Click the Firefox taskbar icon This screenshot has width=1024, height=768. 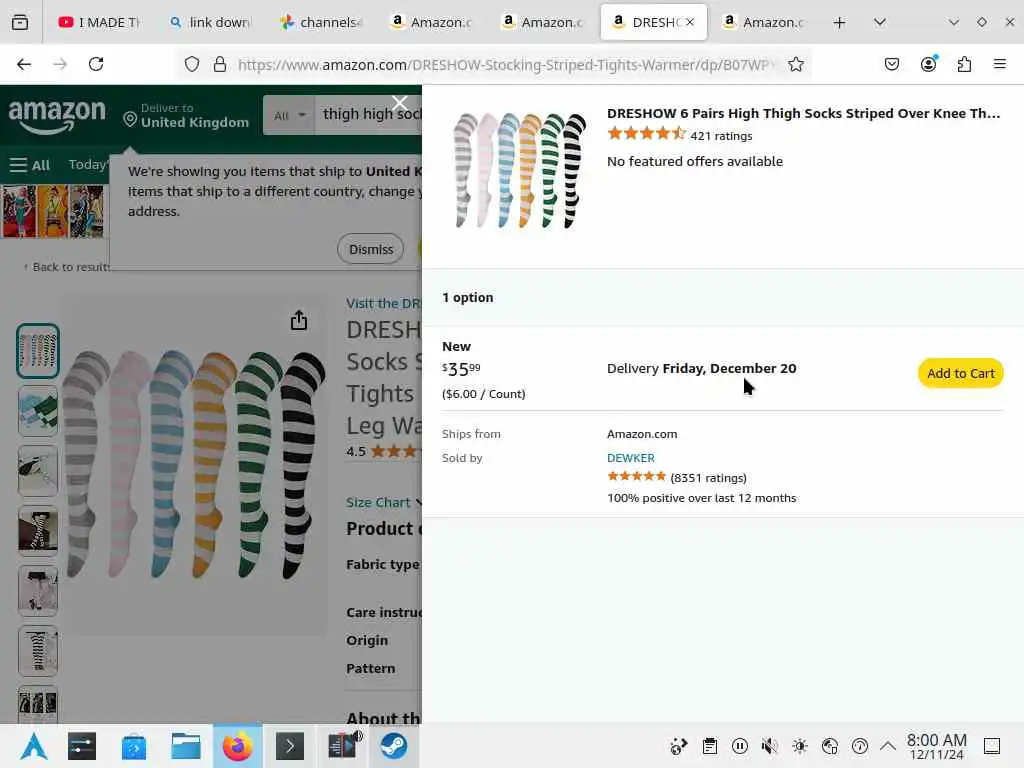click(x=238, y=746)
